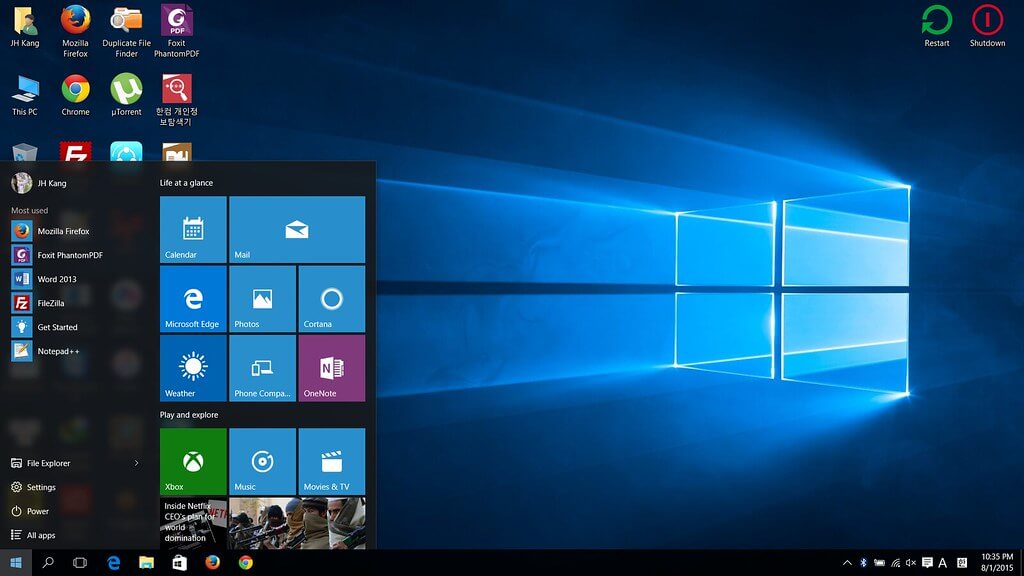Open Task View on taskbar
This screenshot has width=1024, height=576.
point(80,562)
